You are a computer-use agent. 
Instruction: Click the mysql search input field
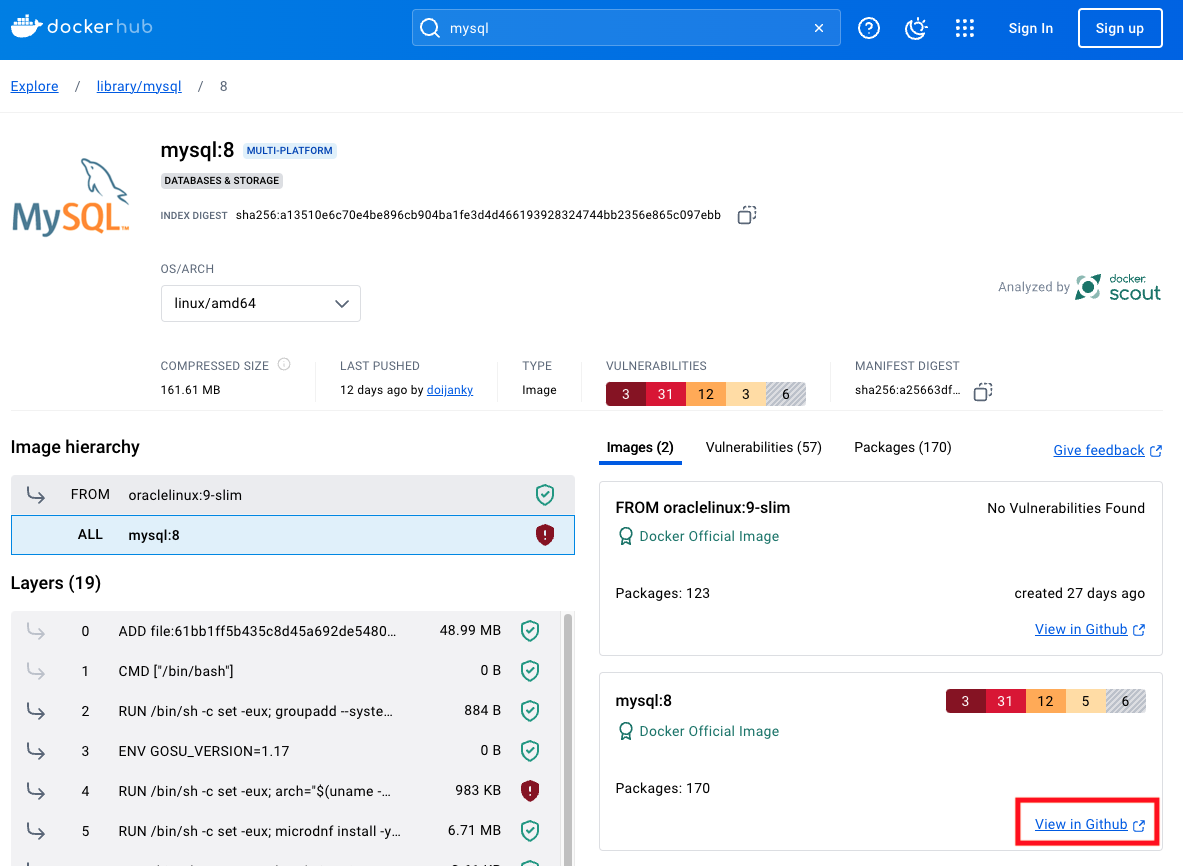click(x=626, y=28)
